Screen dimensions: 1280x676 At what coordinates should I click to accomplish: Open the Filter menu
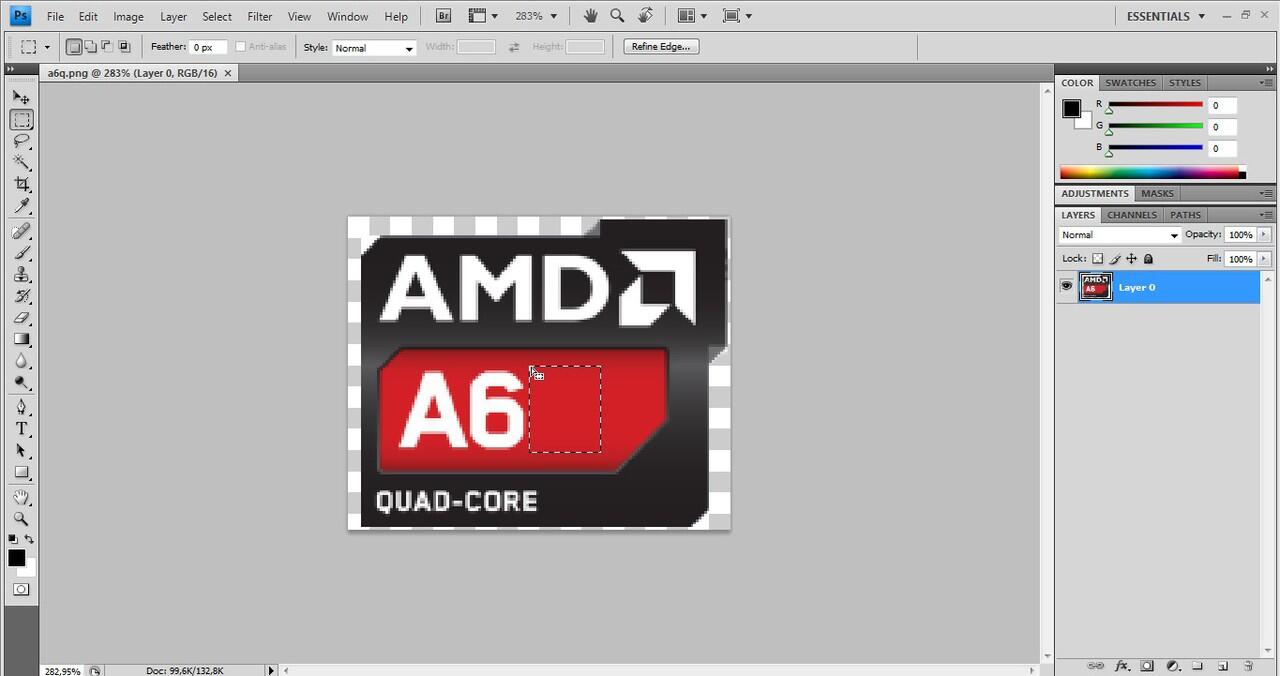[x=260, y=16]
